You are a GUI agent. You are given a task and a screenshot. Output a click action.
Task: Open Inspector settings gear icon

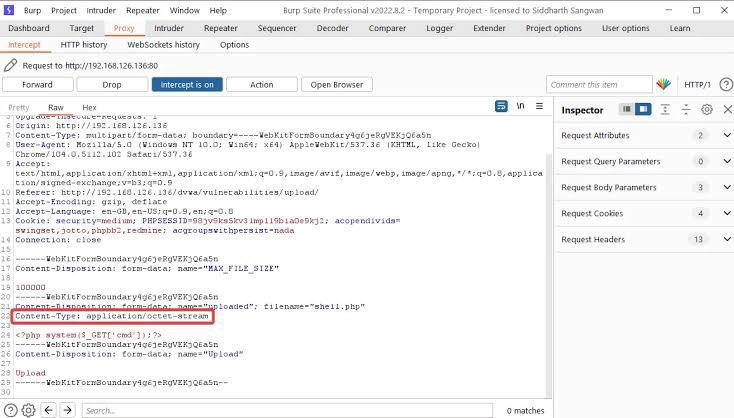707,110
